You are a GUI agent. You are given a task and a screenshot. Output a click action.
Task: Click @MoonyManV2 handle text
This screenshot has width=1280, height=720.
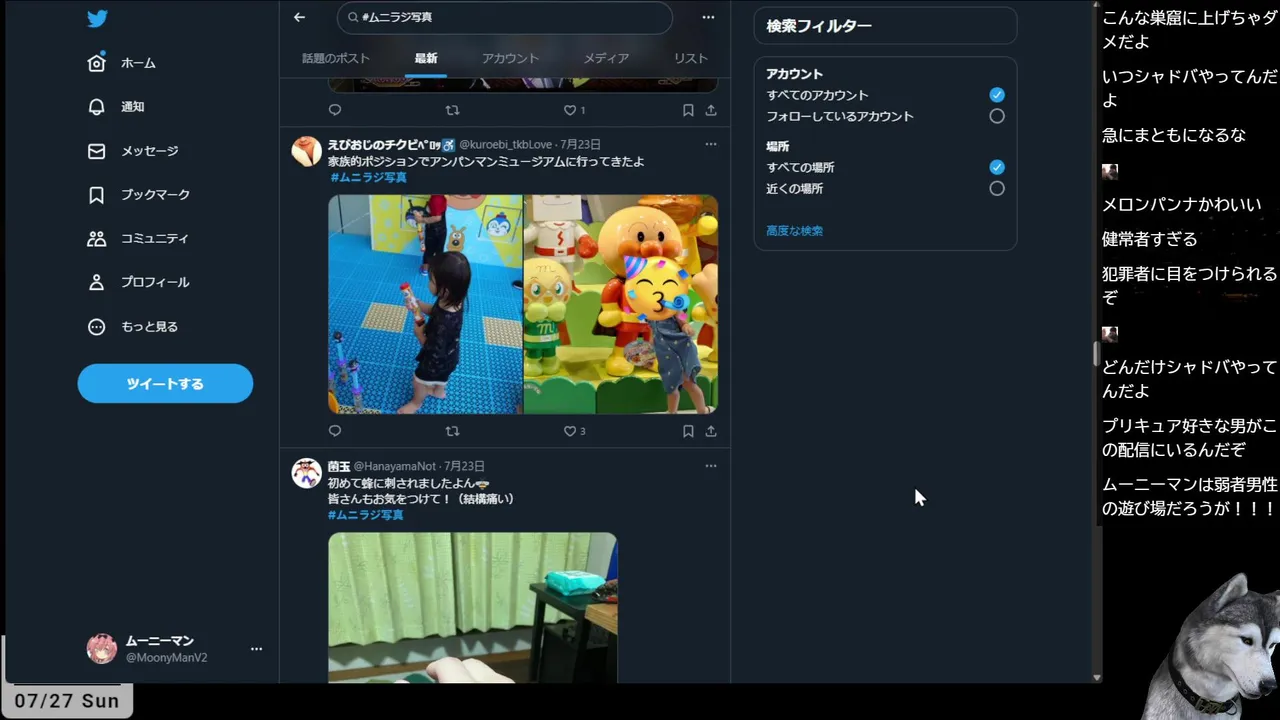click(166, 658)
